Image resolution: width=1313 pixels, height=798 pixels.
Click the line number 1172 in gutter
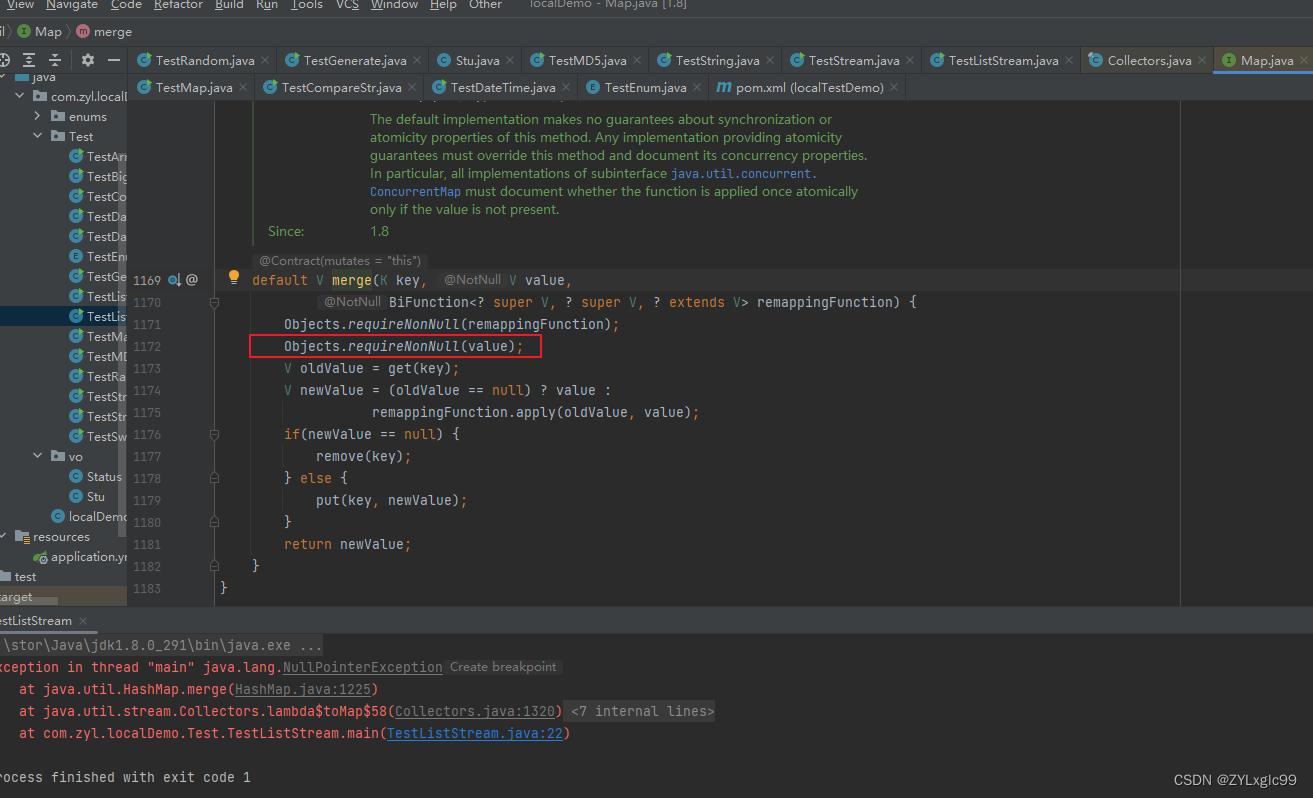[147, 346]
